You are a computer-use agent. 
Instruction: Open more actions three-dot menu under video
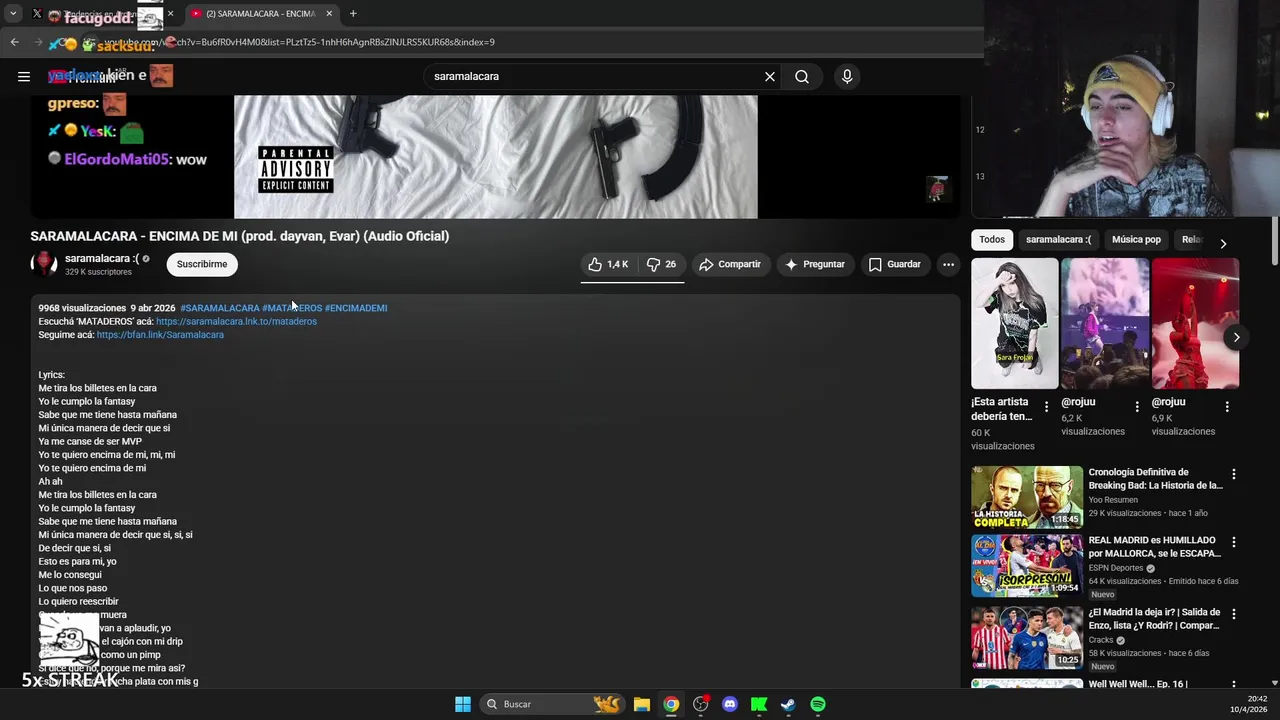tap(948, 264)
